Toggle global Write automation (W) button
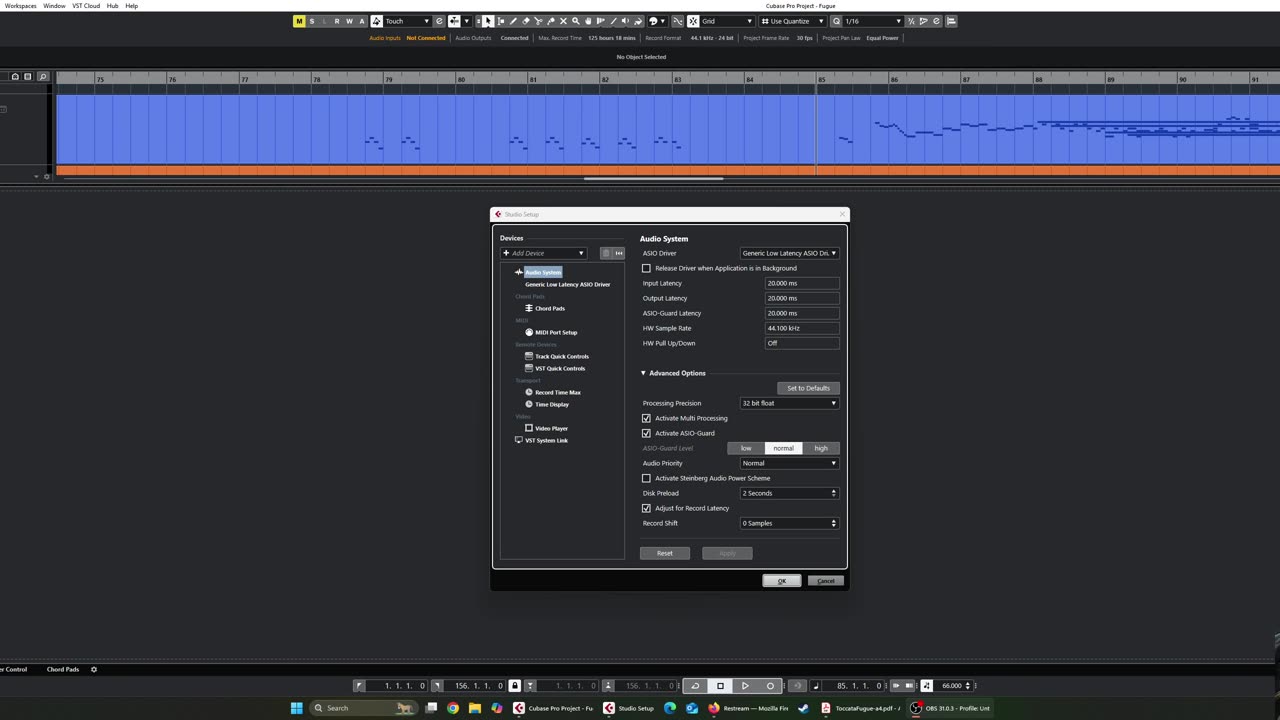This screenshot has height=720, width=1280. [349, 21]
